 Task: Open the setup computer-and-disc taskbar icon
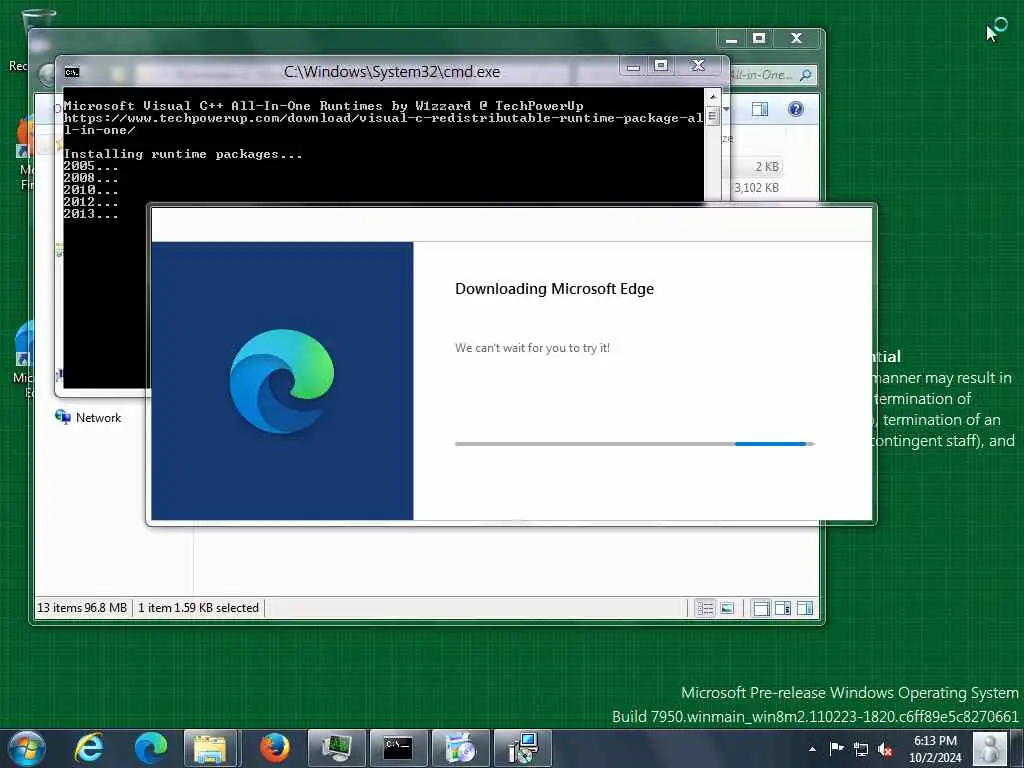(523, 748)
